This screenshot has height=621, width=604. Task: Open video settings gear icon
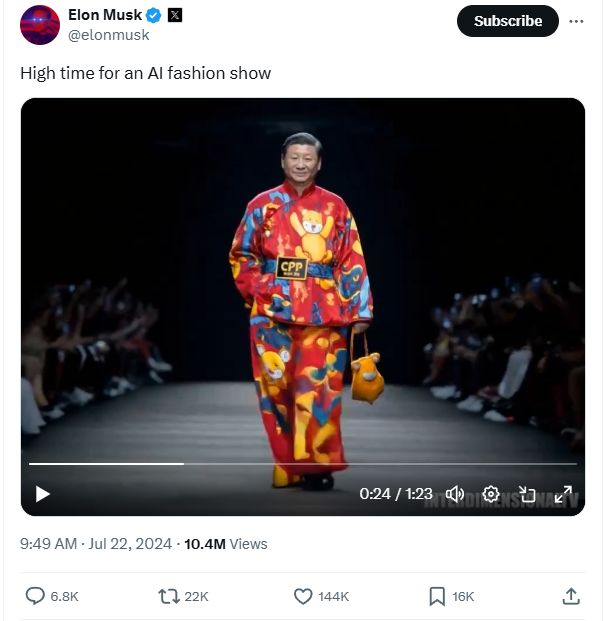tap(491, 494)
